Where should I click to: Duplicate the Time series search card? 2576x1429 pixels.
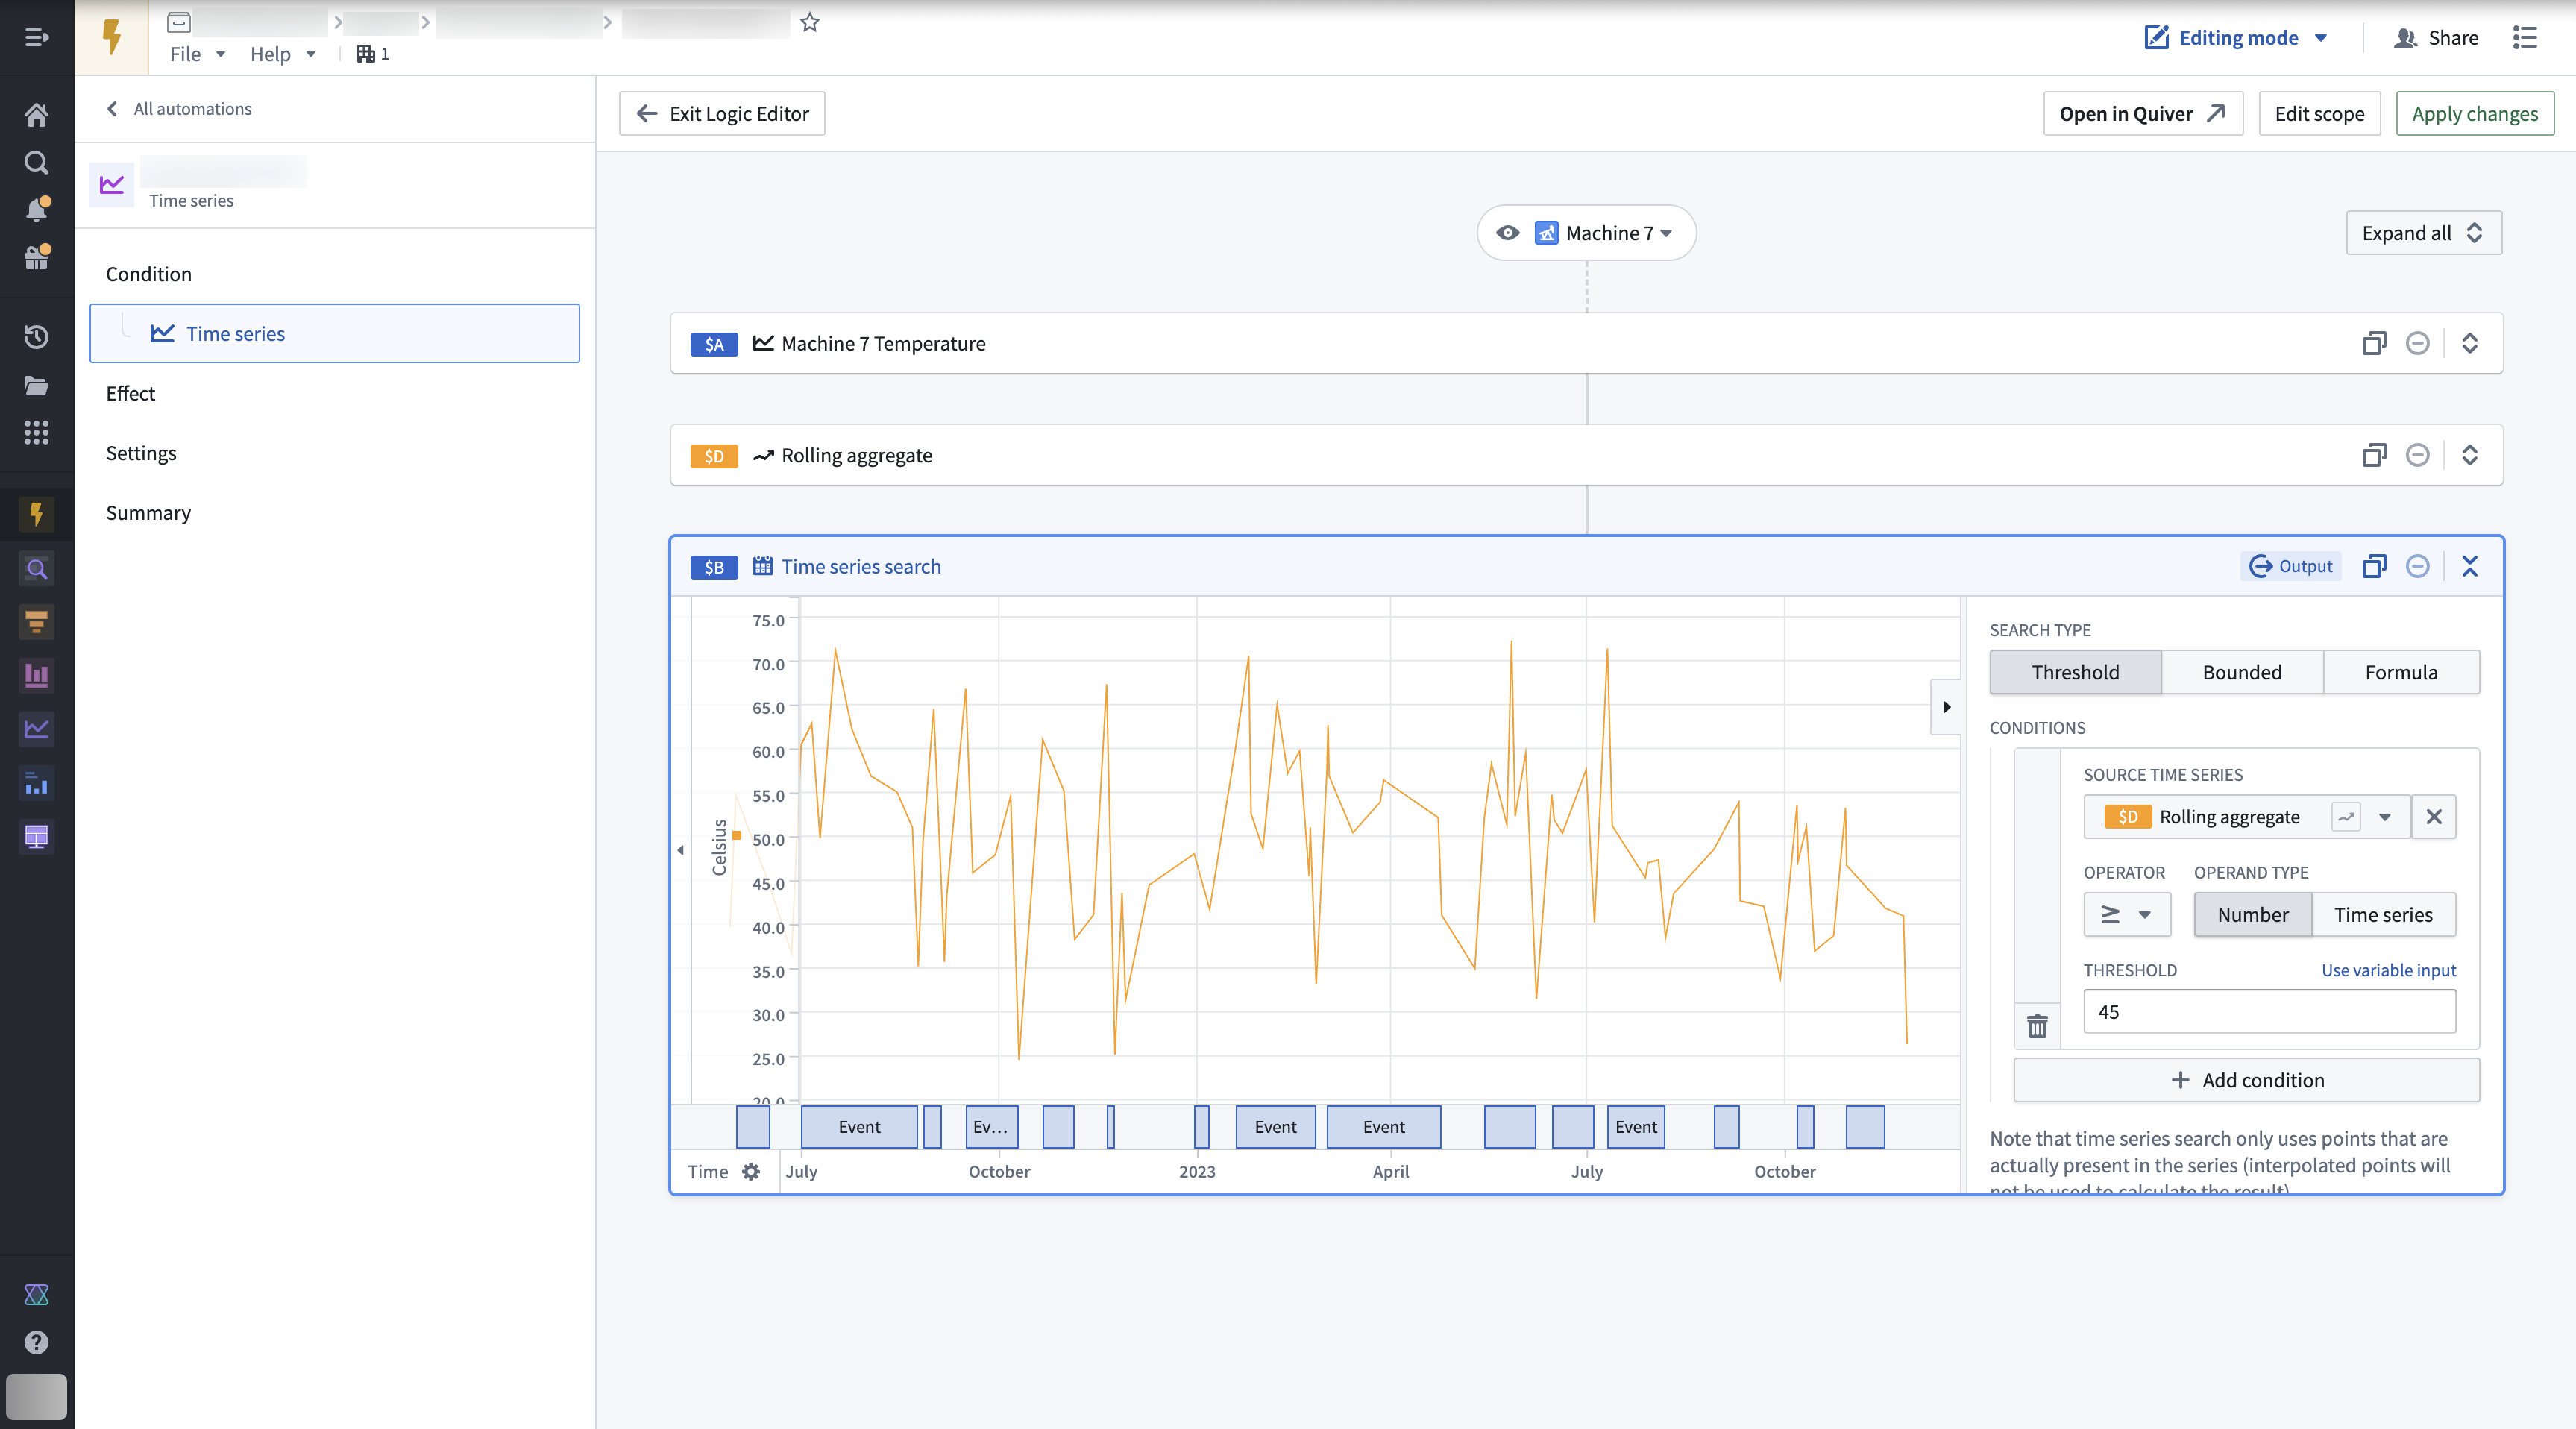[x=2374, y=566]
